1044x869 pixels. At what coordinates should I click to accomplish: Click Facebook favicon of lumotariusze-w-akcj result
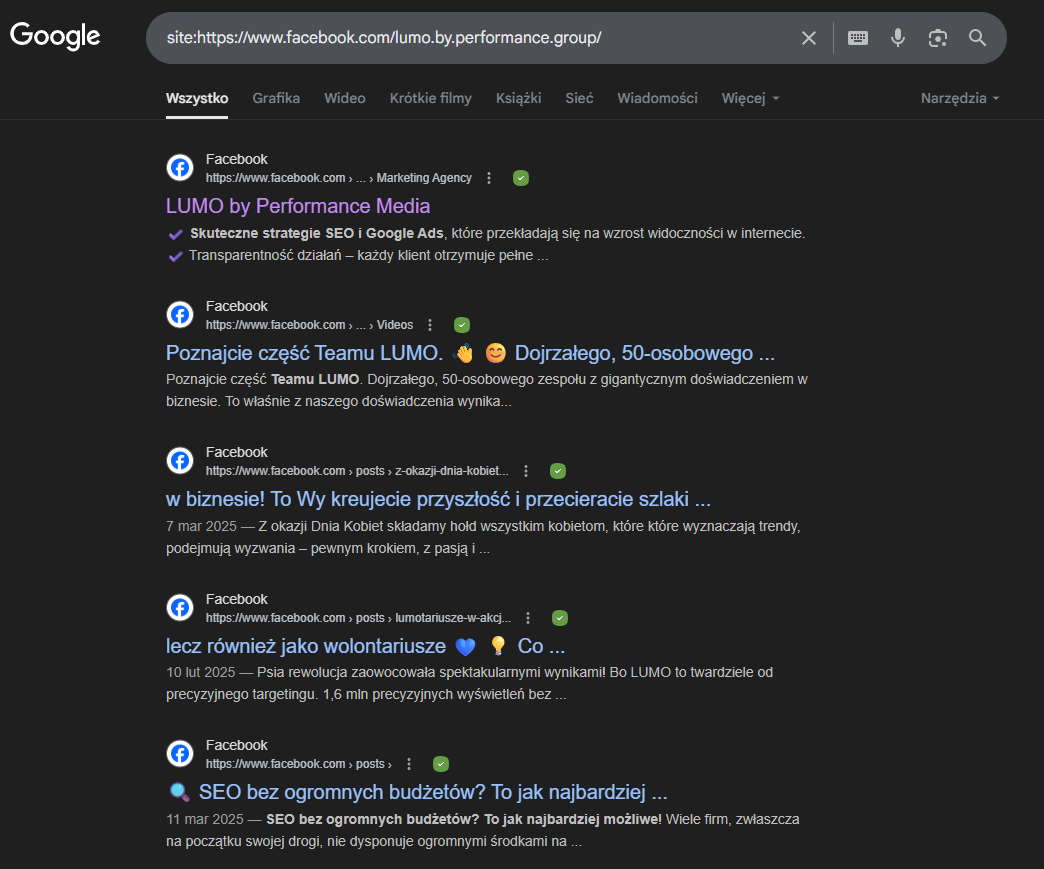click(180, 607)
